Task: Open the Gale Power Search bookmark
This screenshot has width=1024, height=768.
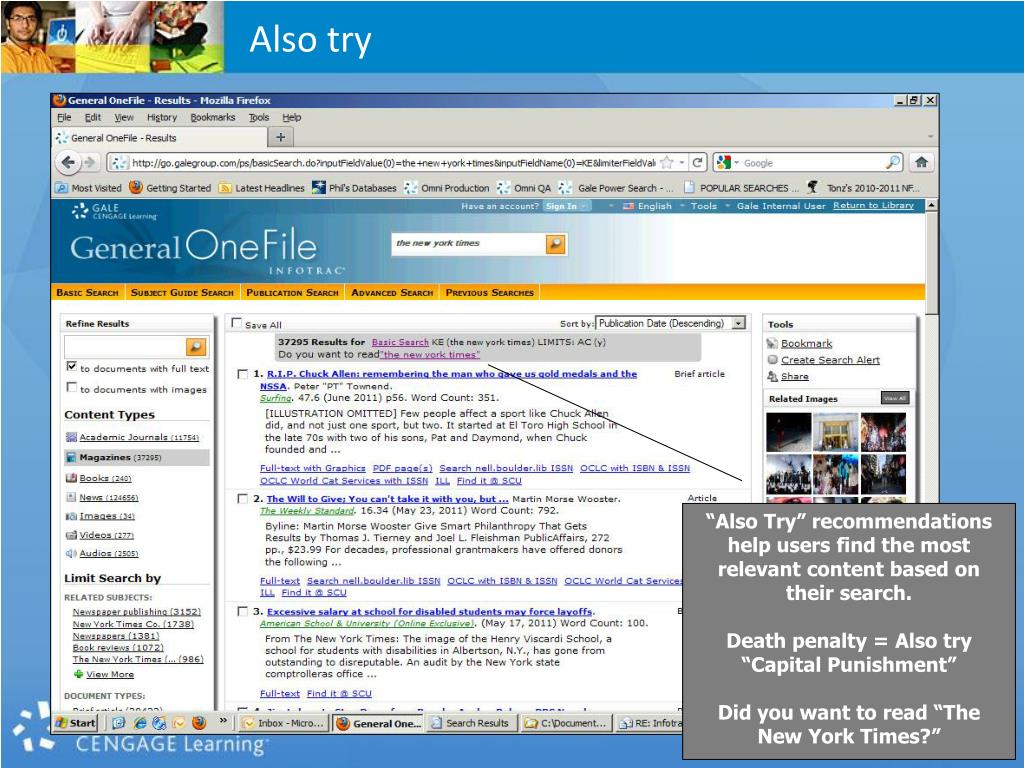Action: coord(616,188)
